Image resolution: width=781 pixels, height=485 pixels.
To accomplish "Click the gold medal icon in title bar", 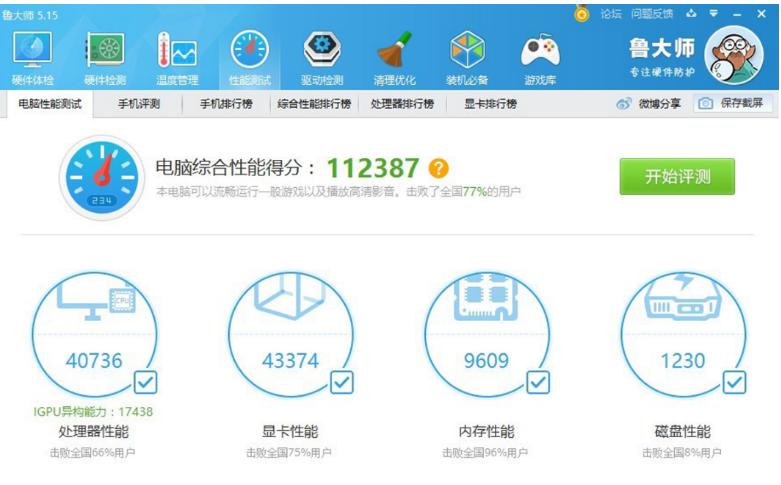I will 581,13.
